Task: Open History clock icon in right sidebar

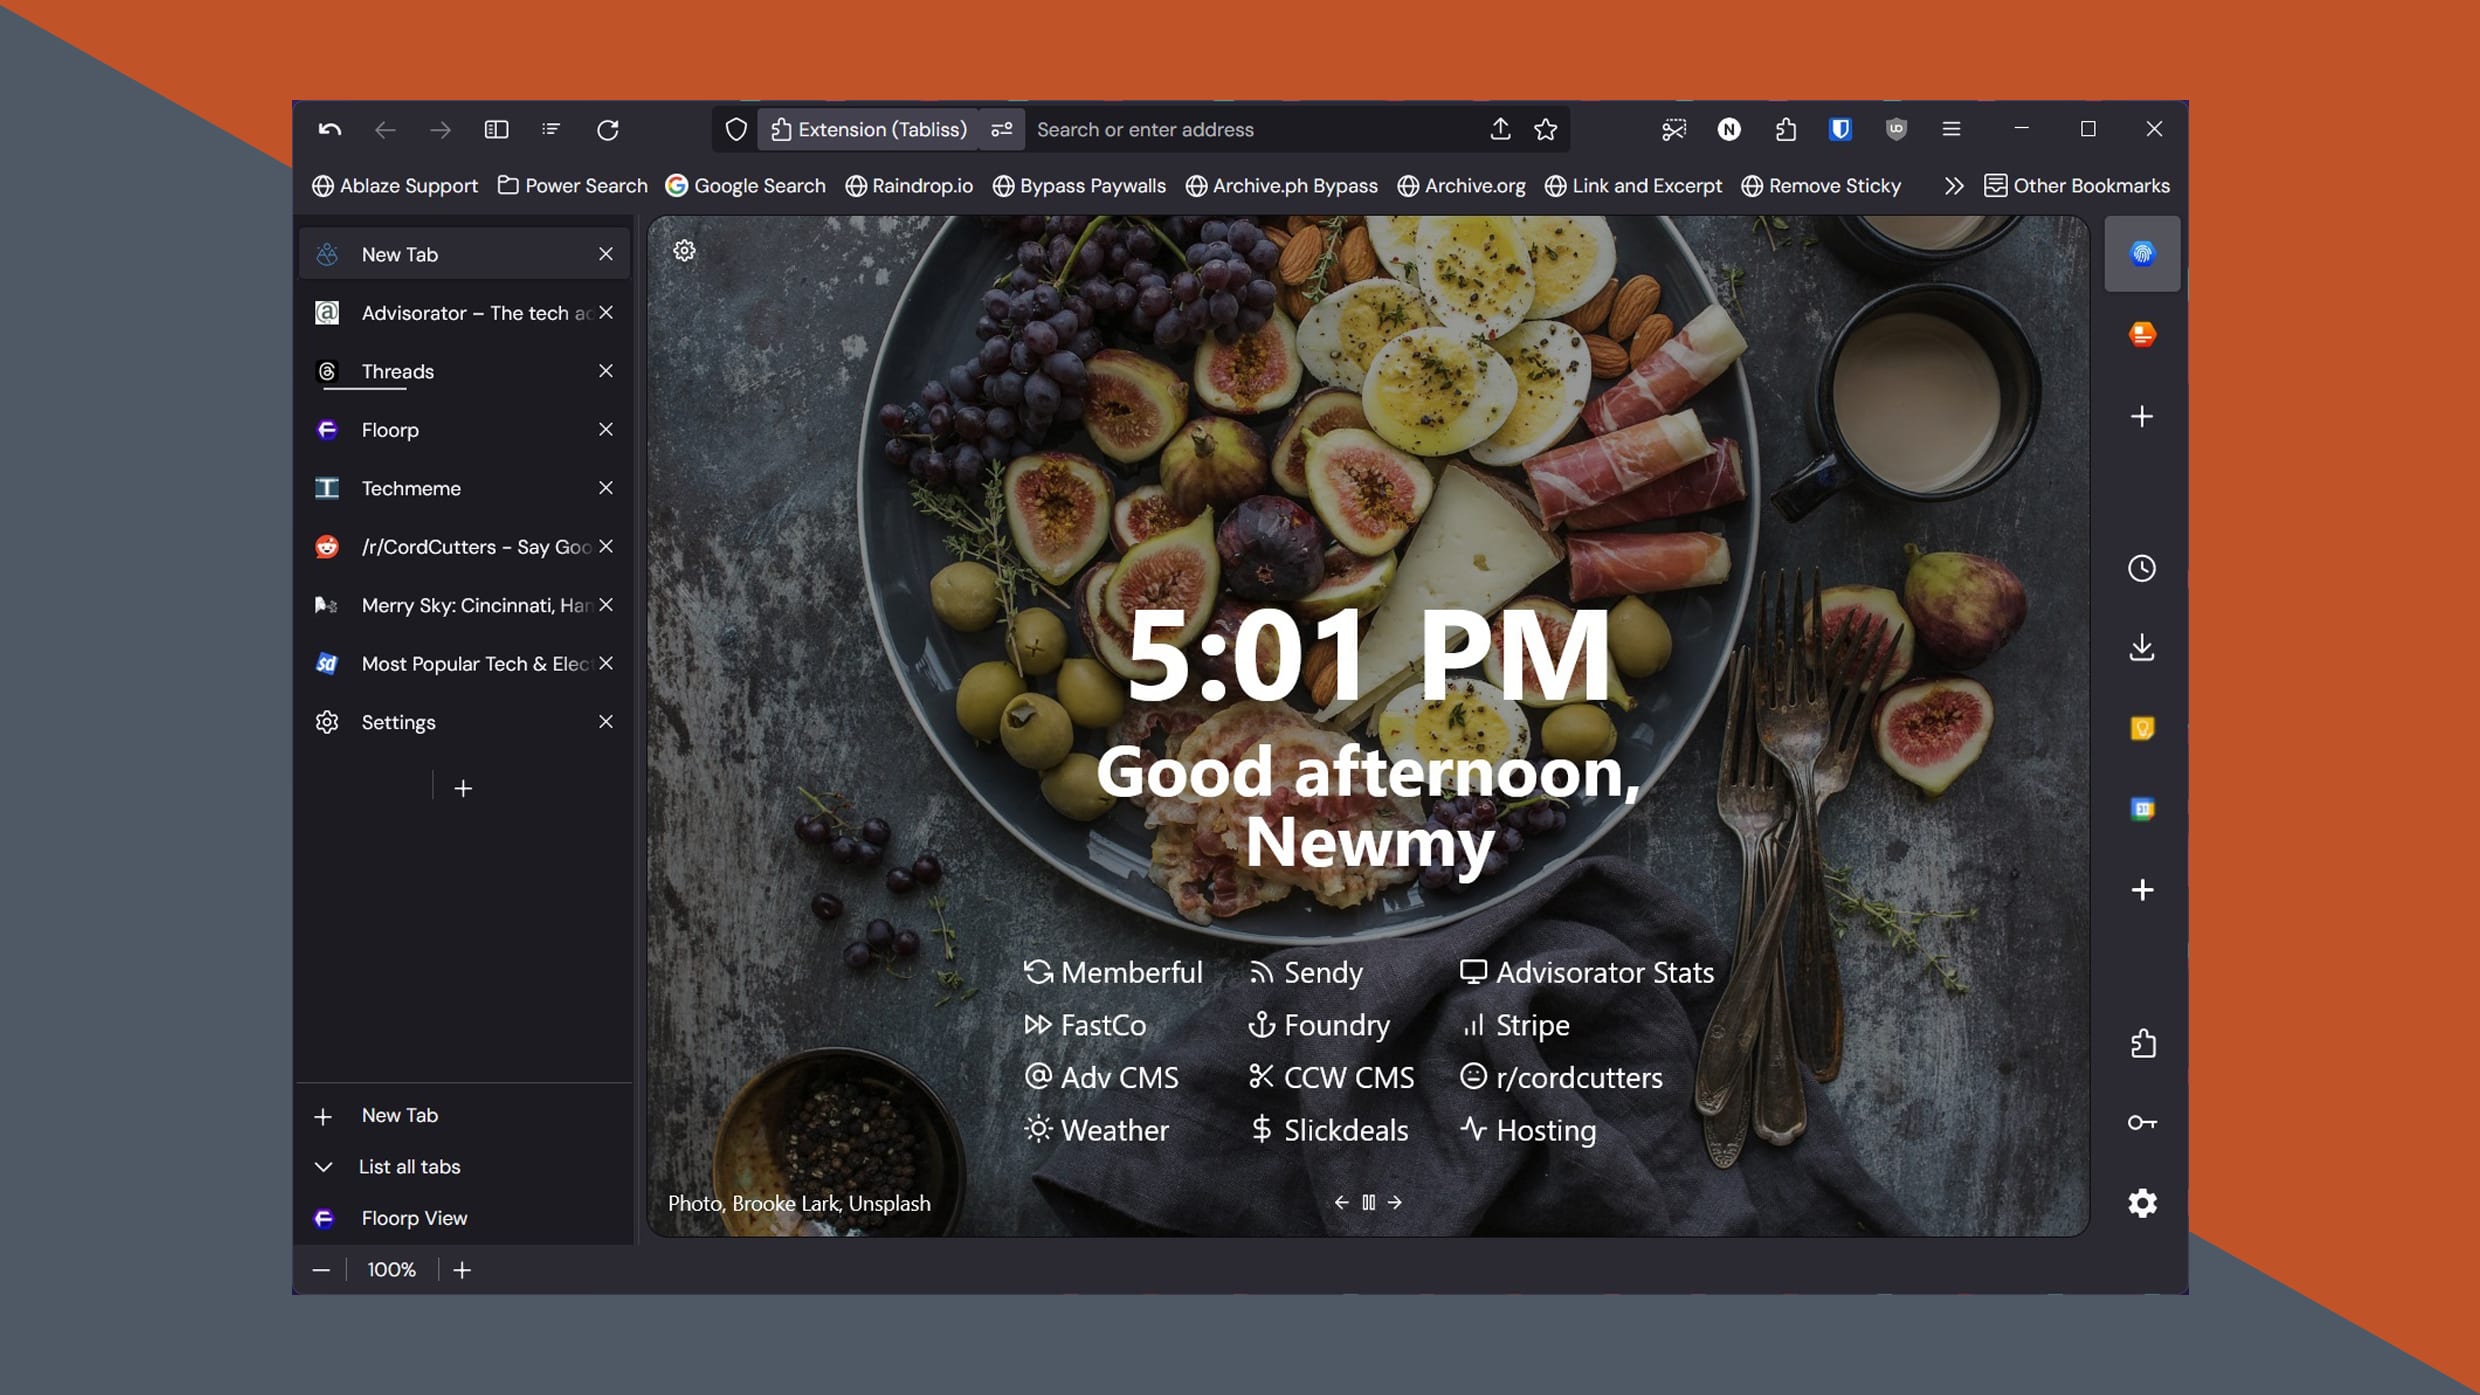Action: (x=2142, y=569)
